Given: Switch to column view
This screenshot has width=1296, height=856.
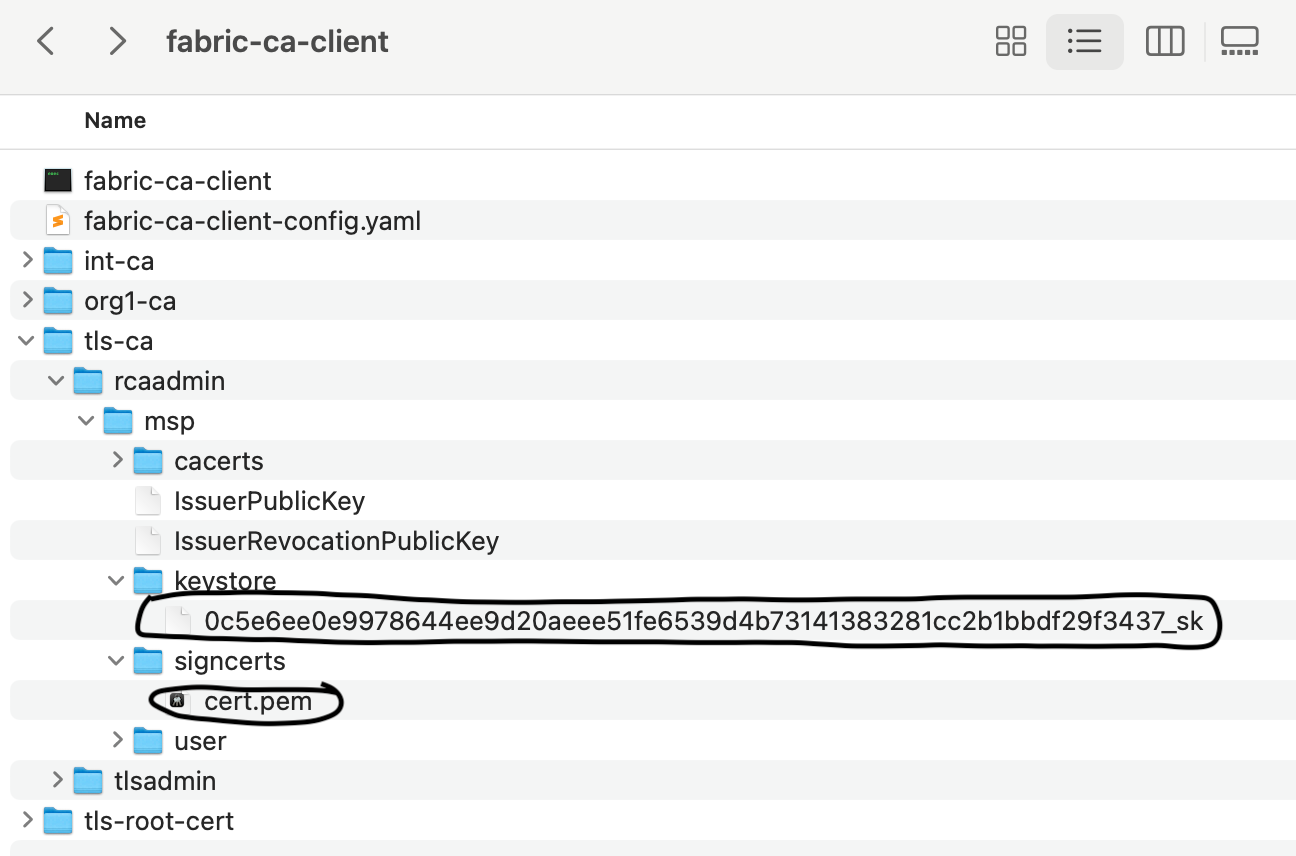Looking at the screenshot, I should 1165,41.
